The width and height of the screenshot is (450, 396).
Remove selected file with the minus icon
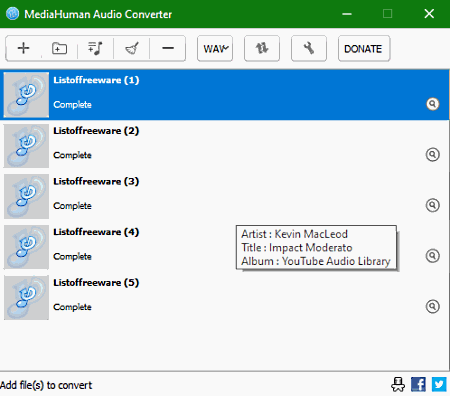[168, 48]
